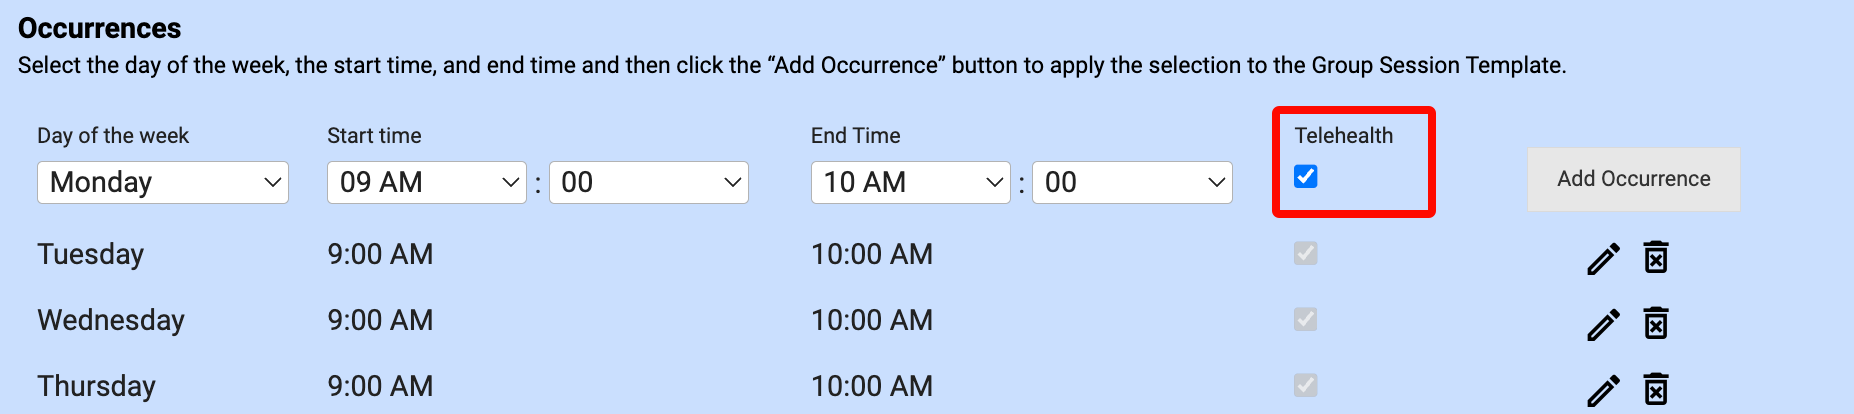
Task: Delete the Wednesday occurrence
Action: (1656, 323)
